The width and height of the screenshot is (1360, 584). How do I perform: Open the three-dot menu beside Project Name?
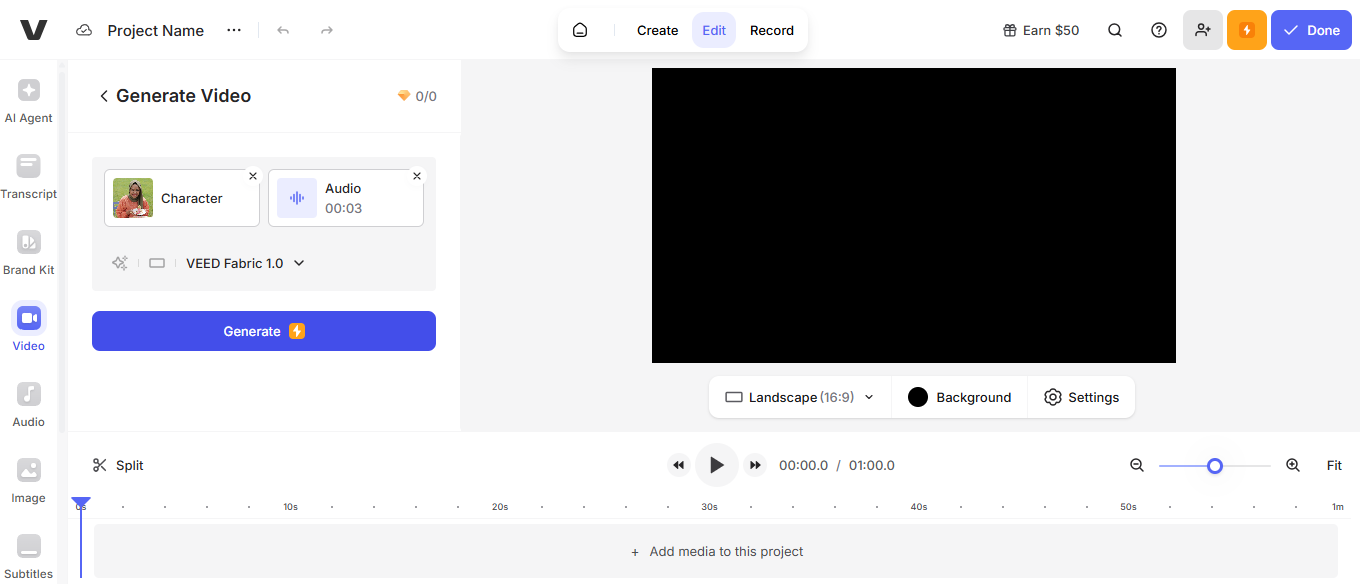coord(234,30)
